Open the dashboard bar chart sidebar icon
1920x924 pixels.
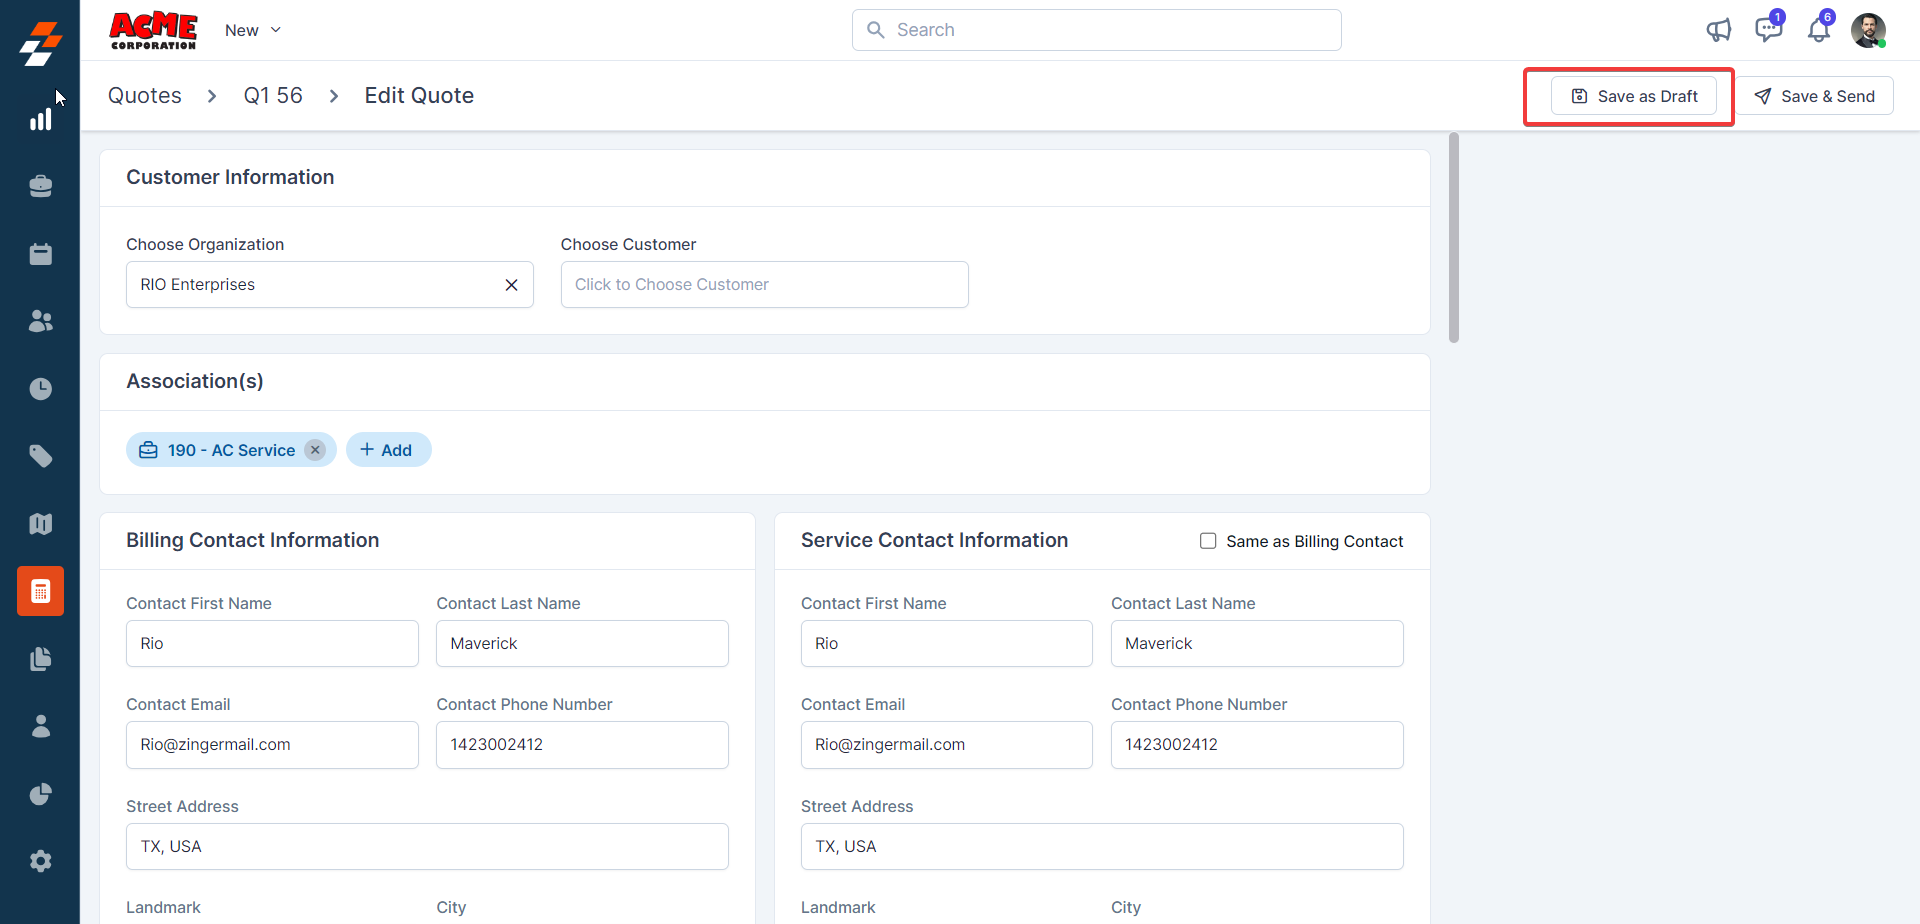(x=40, y=120)
